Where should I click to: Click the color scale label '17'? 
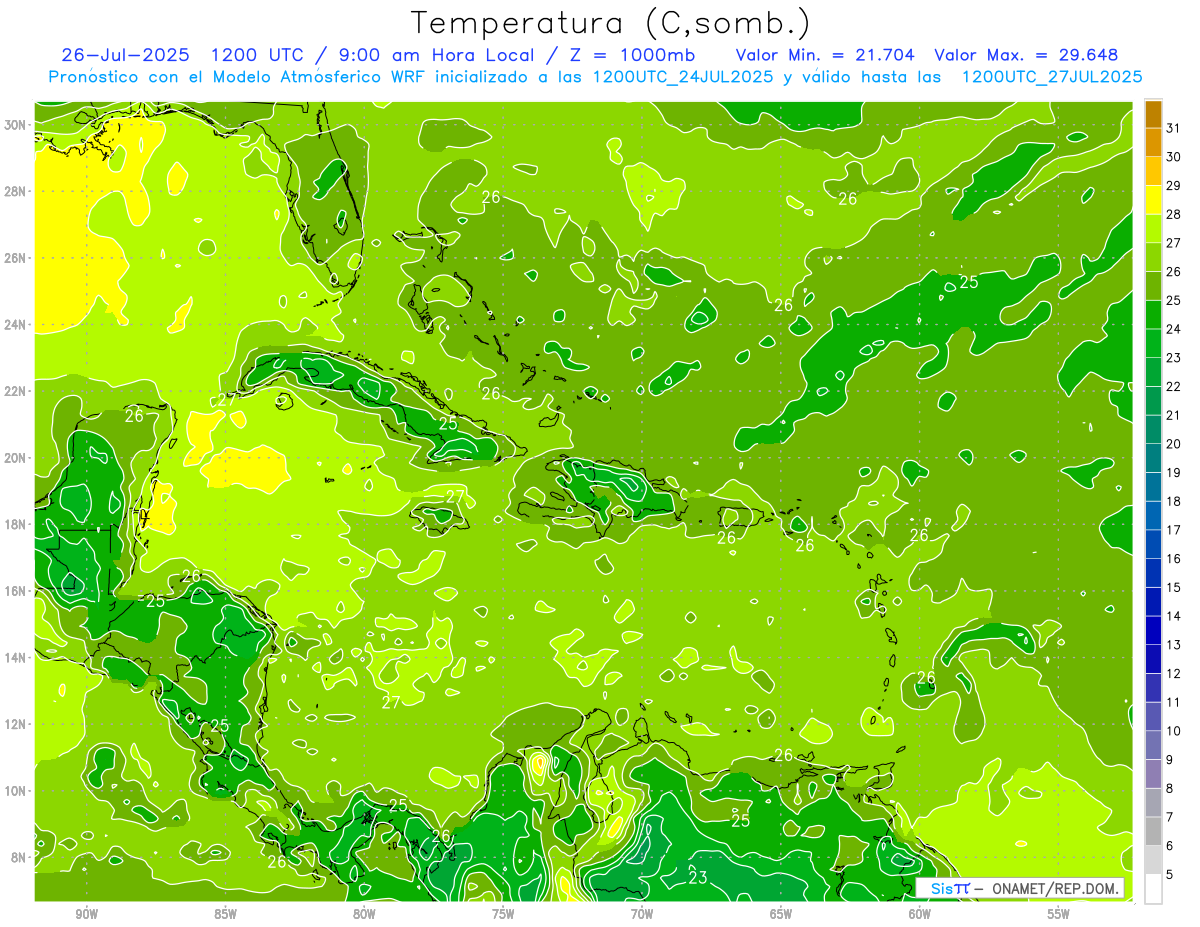coord(1173,530)
